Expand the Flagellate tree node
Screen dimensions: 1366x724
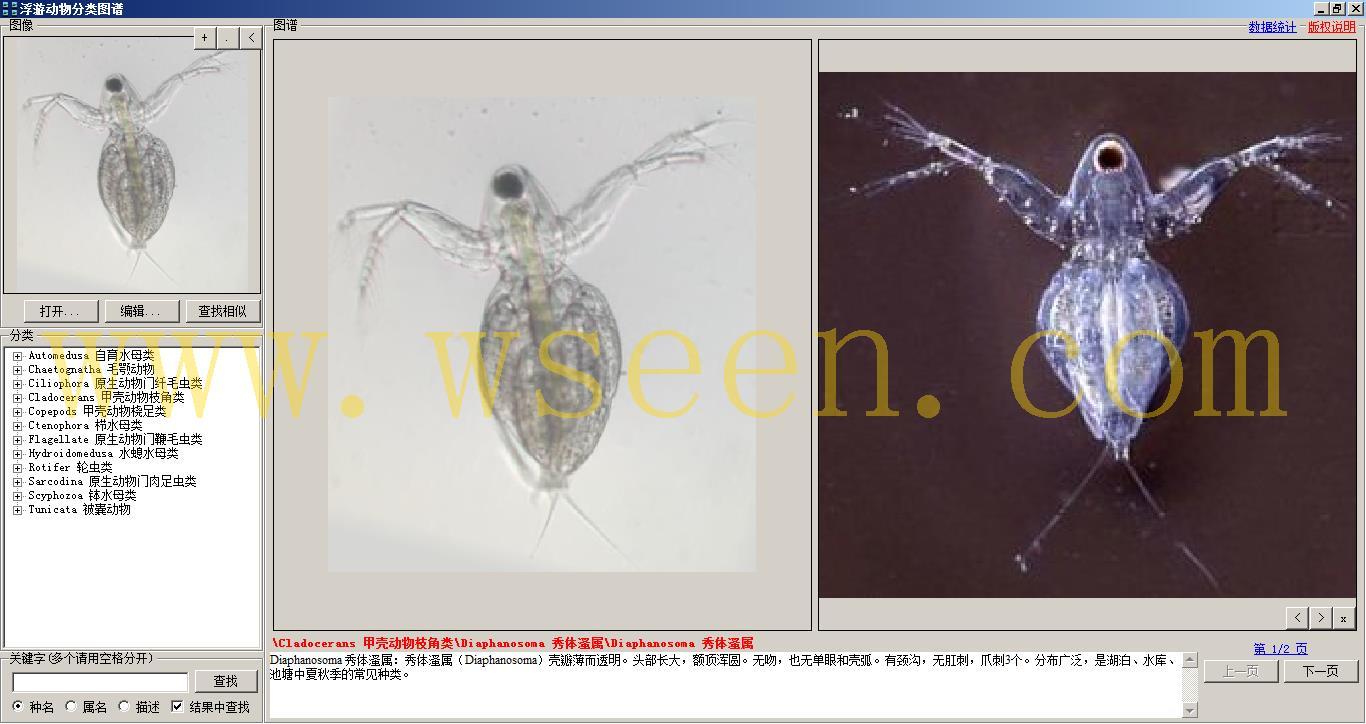point(17,440)
